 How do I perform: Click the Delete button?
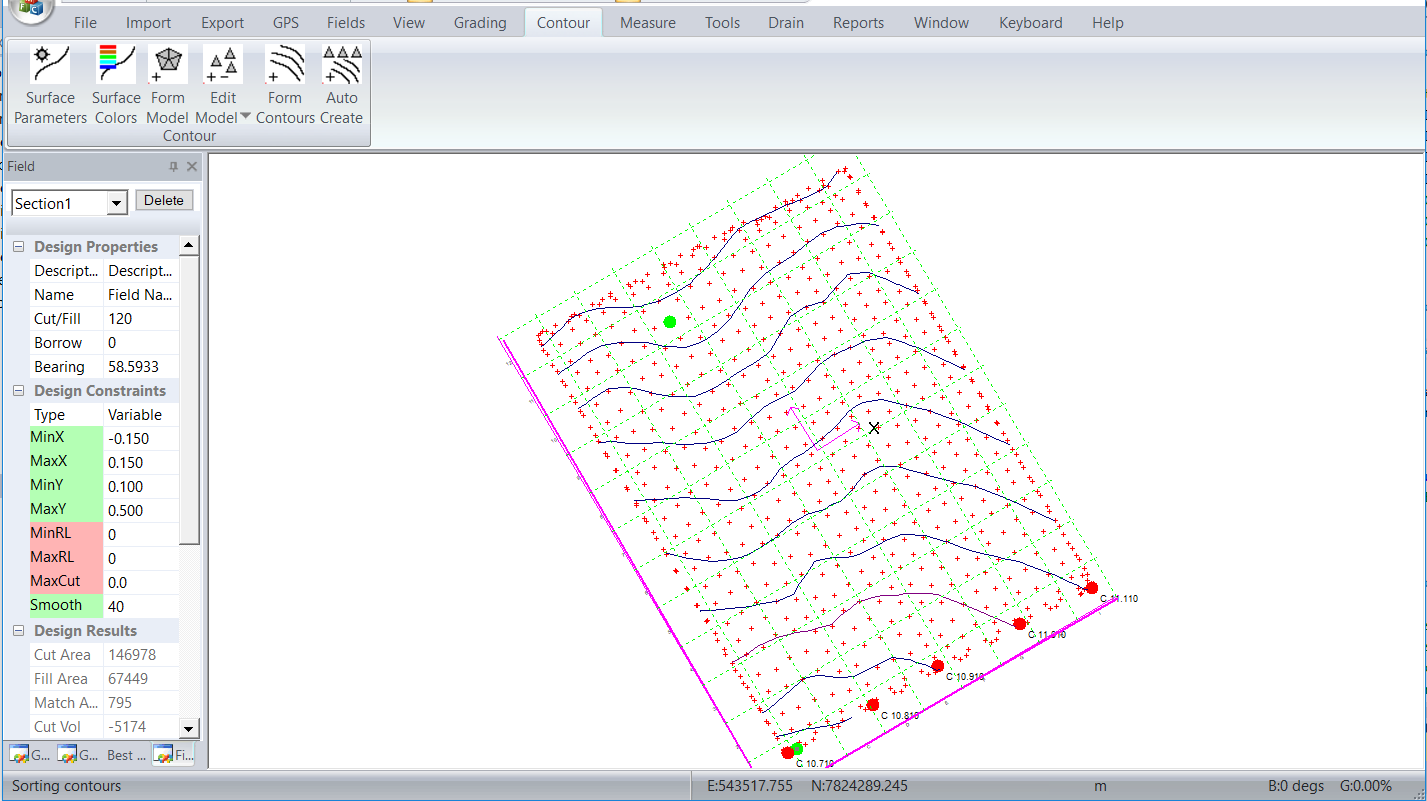click(x=164, y=201)
